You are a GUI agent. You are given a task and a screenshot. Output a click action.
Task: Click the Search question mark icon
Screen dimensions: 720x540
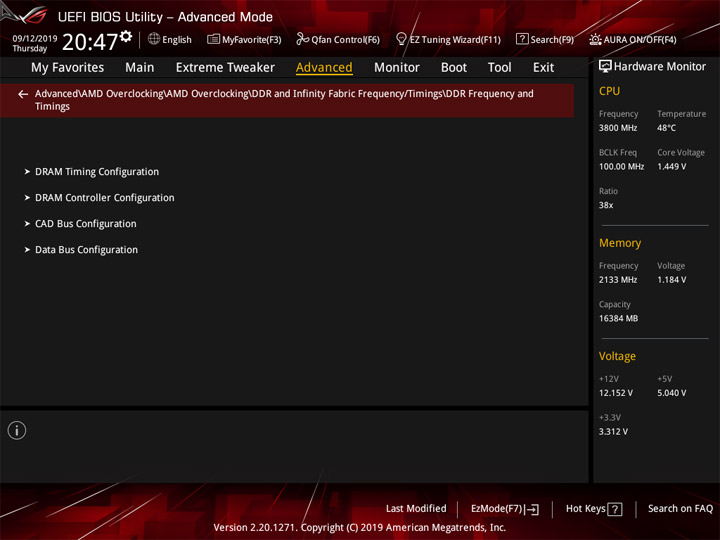click(522, 39)
